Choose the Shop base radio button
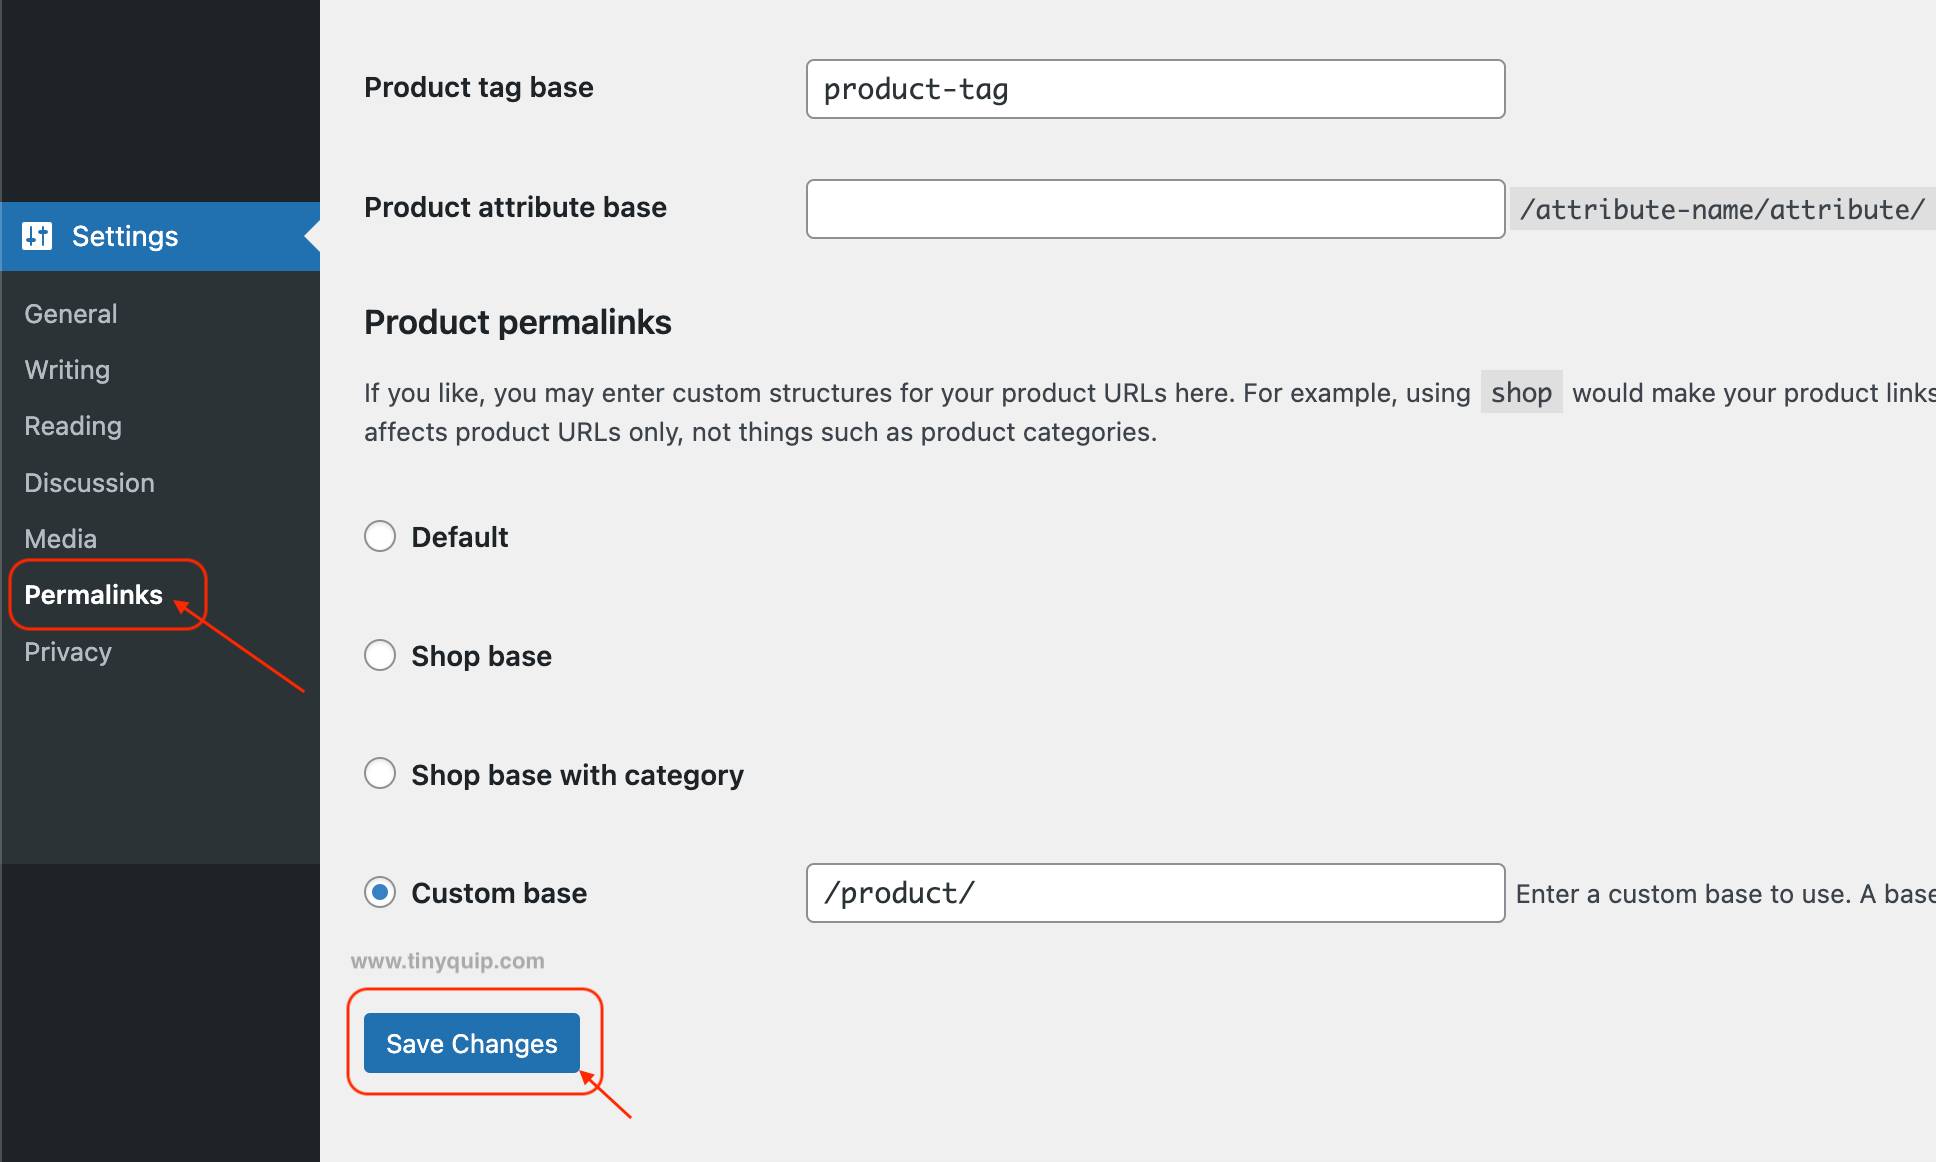This screenshot has width=1936, height=1162. (x=380, y=656)
